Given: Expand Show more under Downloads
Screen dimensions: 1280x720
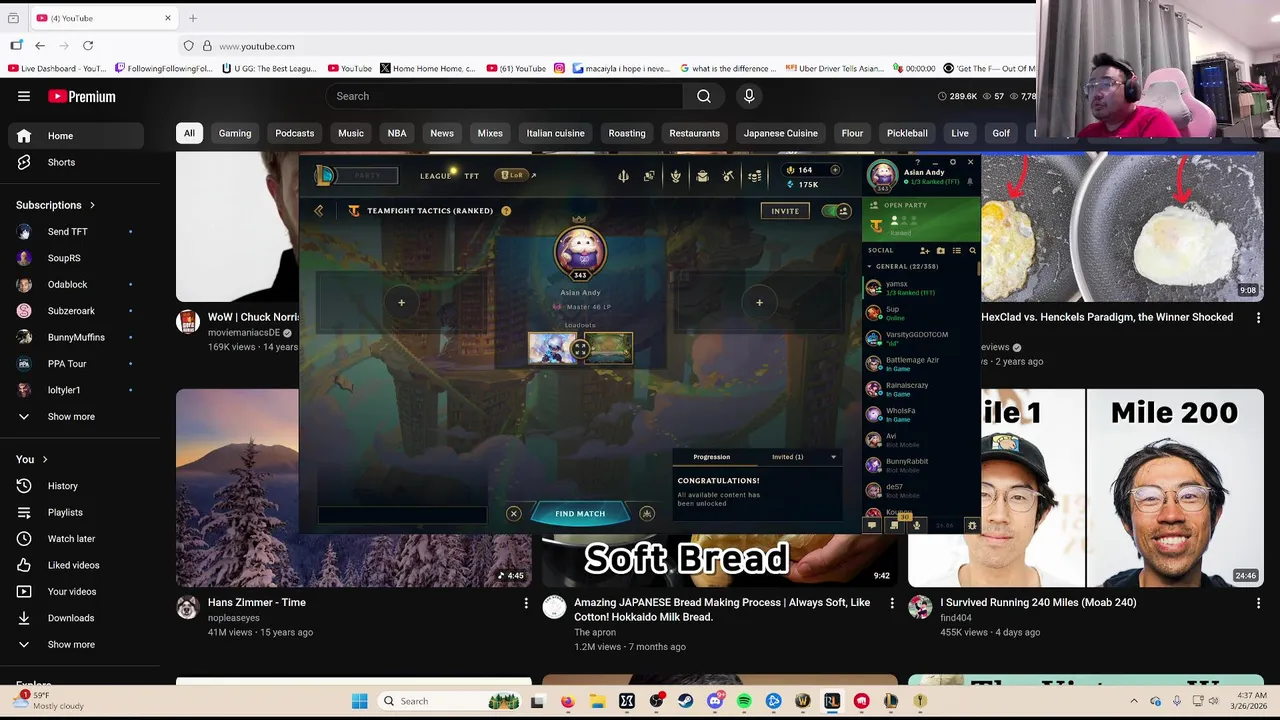Looking at the screenshot, I should 72,644.
